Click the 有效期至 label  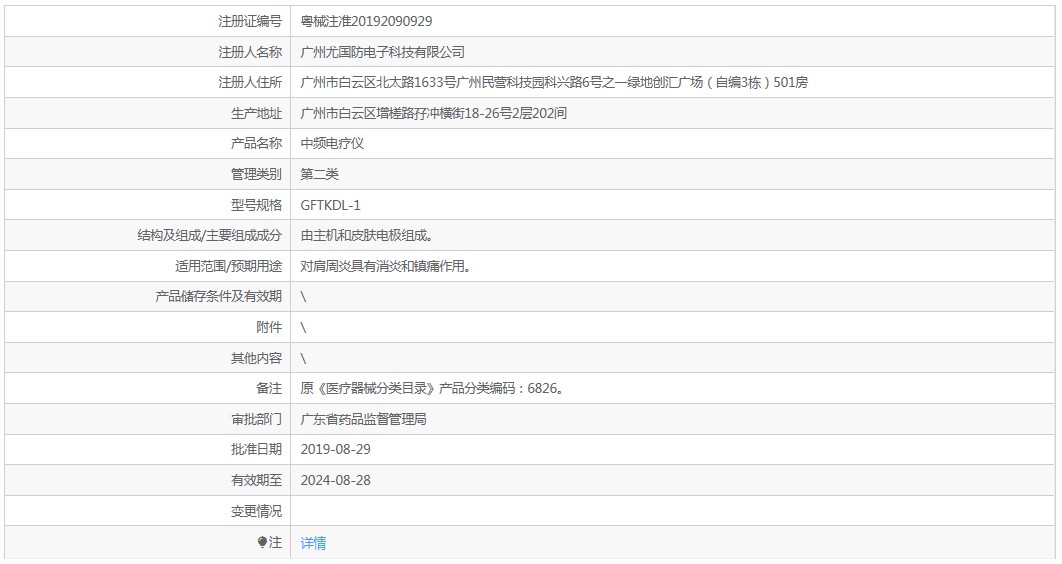coord(256,480)
